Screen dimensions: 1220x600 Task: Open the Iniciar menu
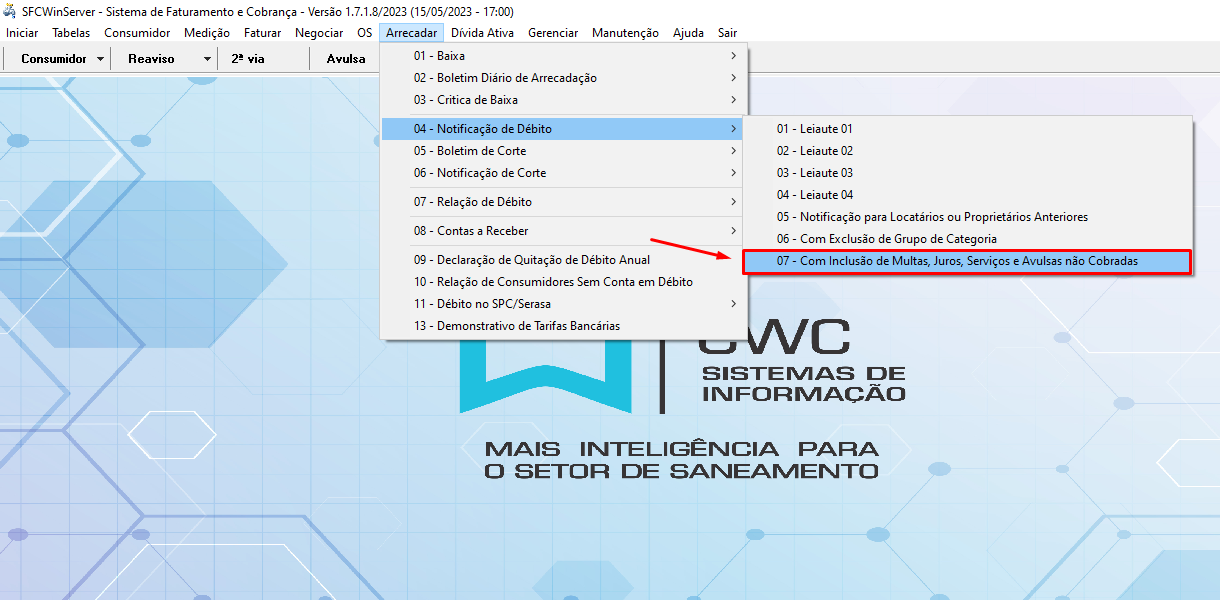pyautogui.click(x=22, y=33)
